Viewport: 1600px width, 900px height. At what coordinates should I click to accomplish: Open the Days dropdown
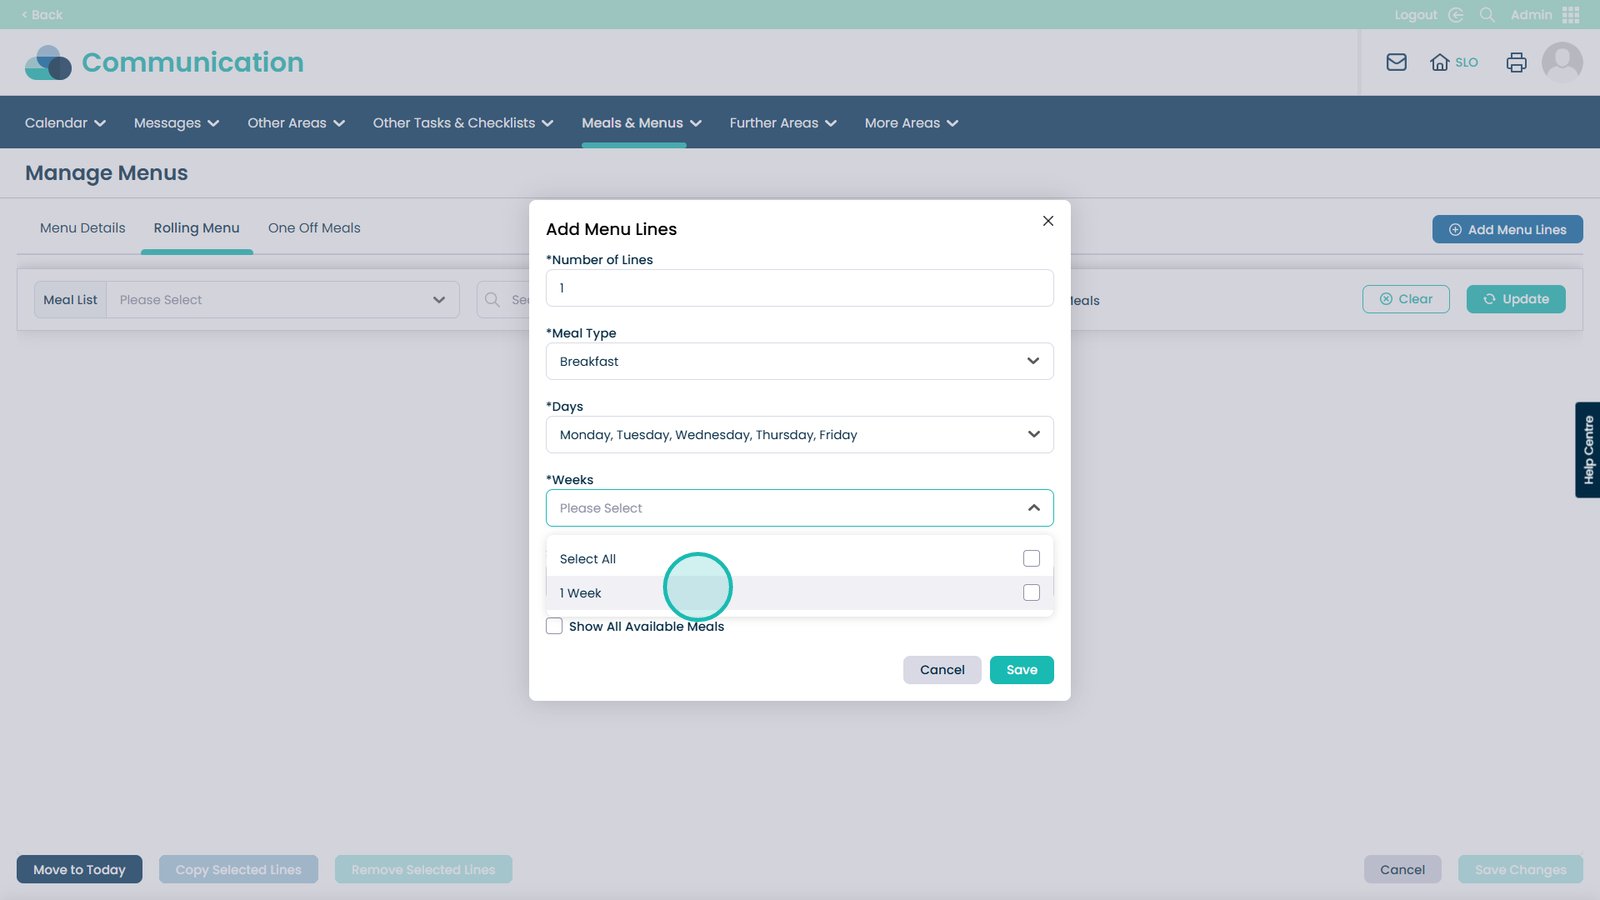coord(799,435)
